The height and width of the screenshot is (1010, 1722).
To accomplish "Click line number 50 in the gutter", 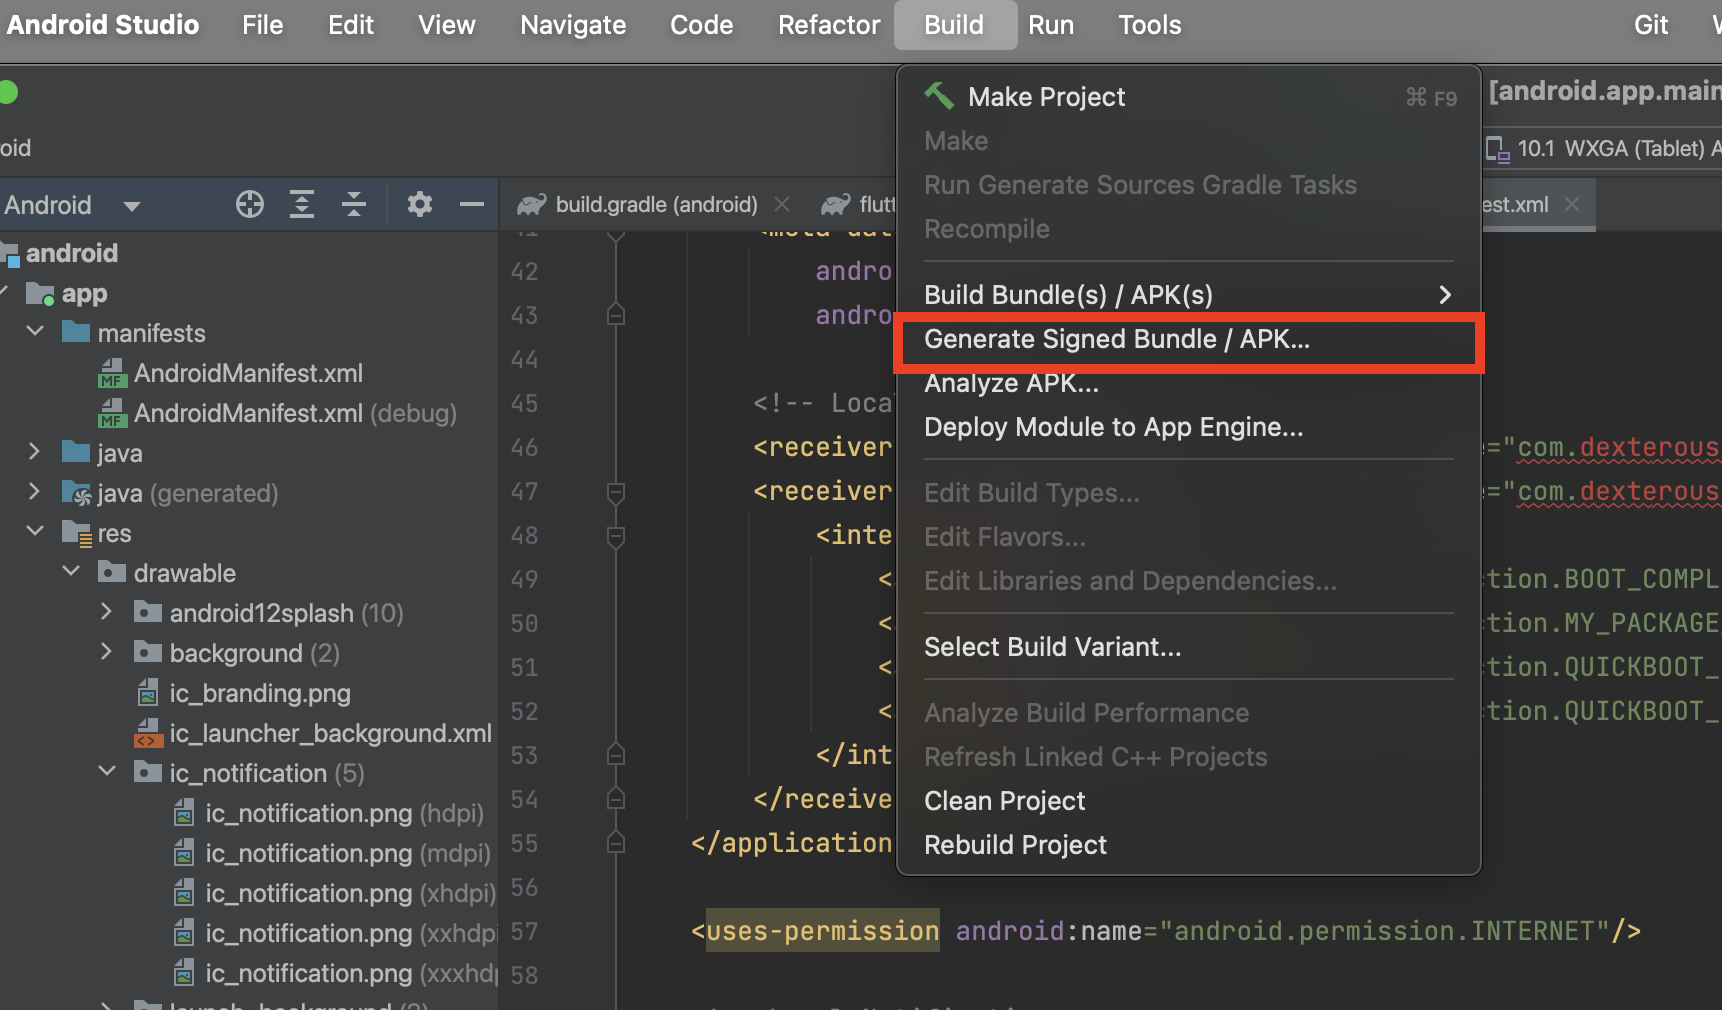I will (x=525, y=623).
